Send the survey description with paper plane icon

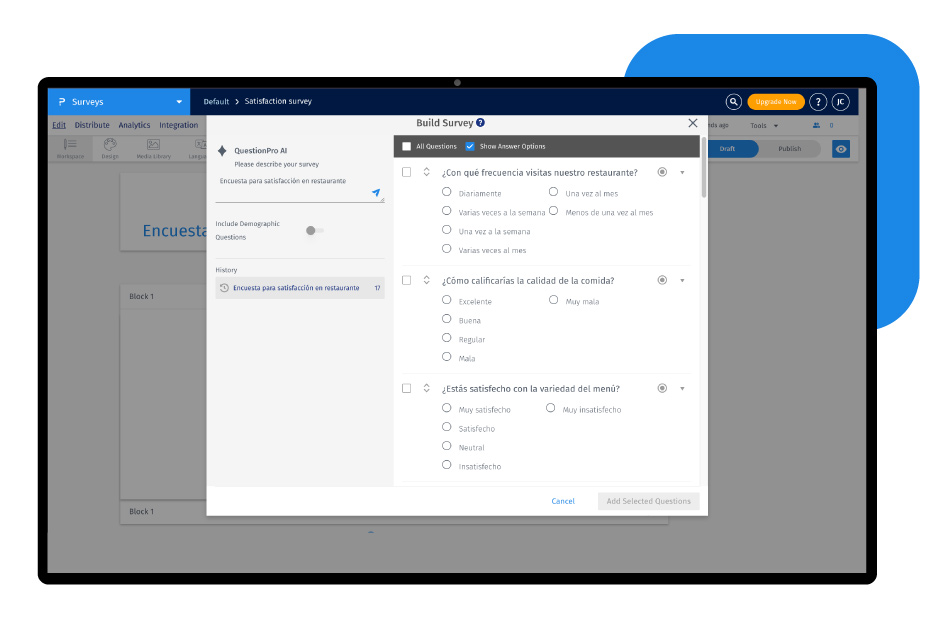[x=376, y=193]
